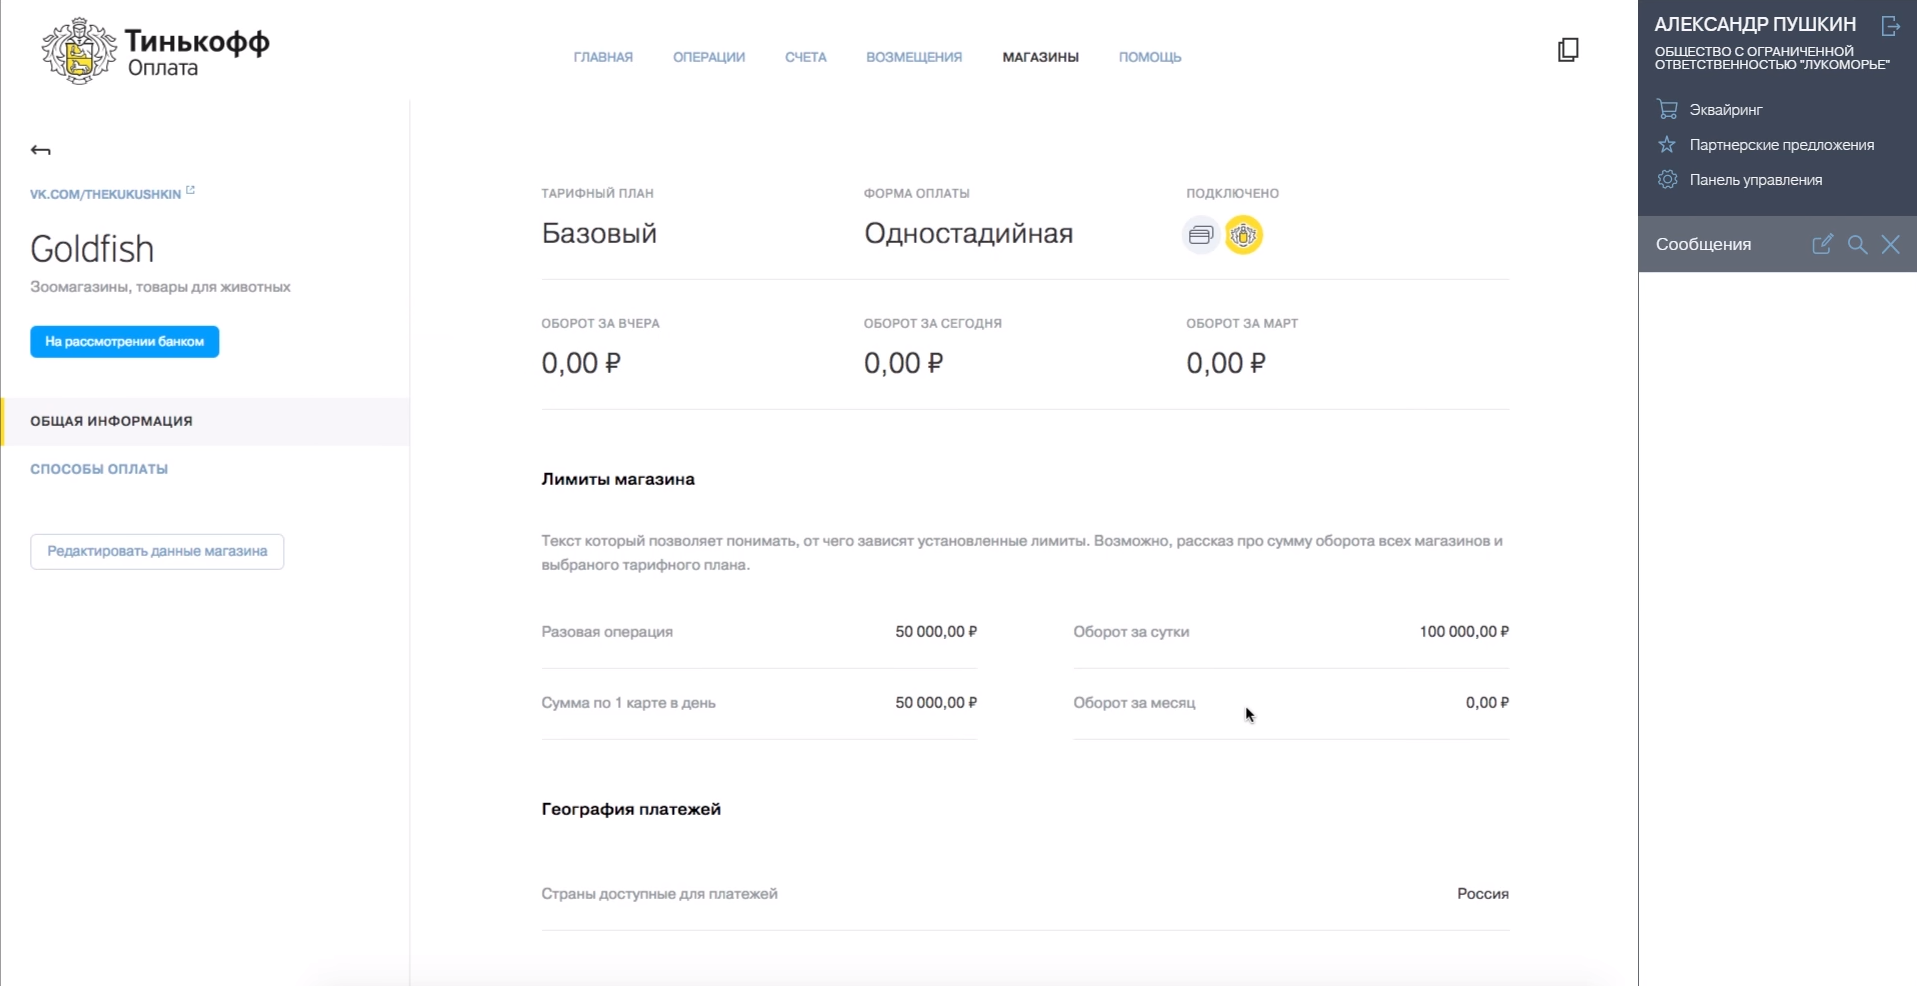Click the На рассмотрении банком status badge

125,341
